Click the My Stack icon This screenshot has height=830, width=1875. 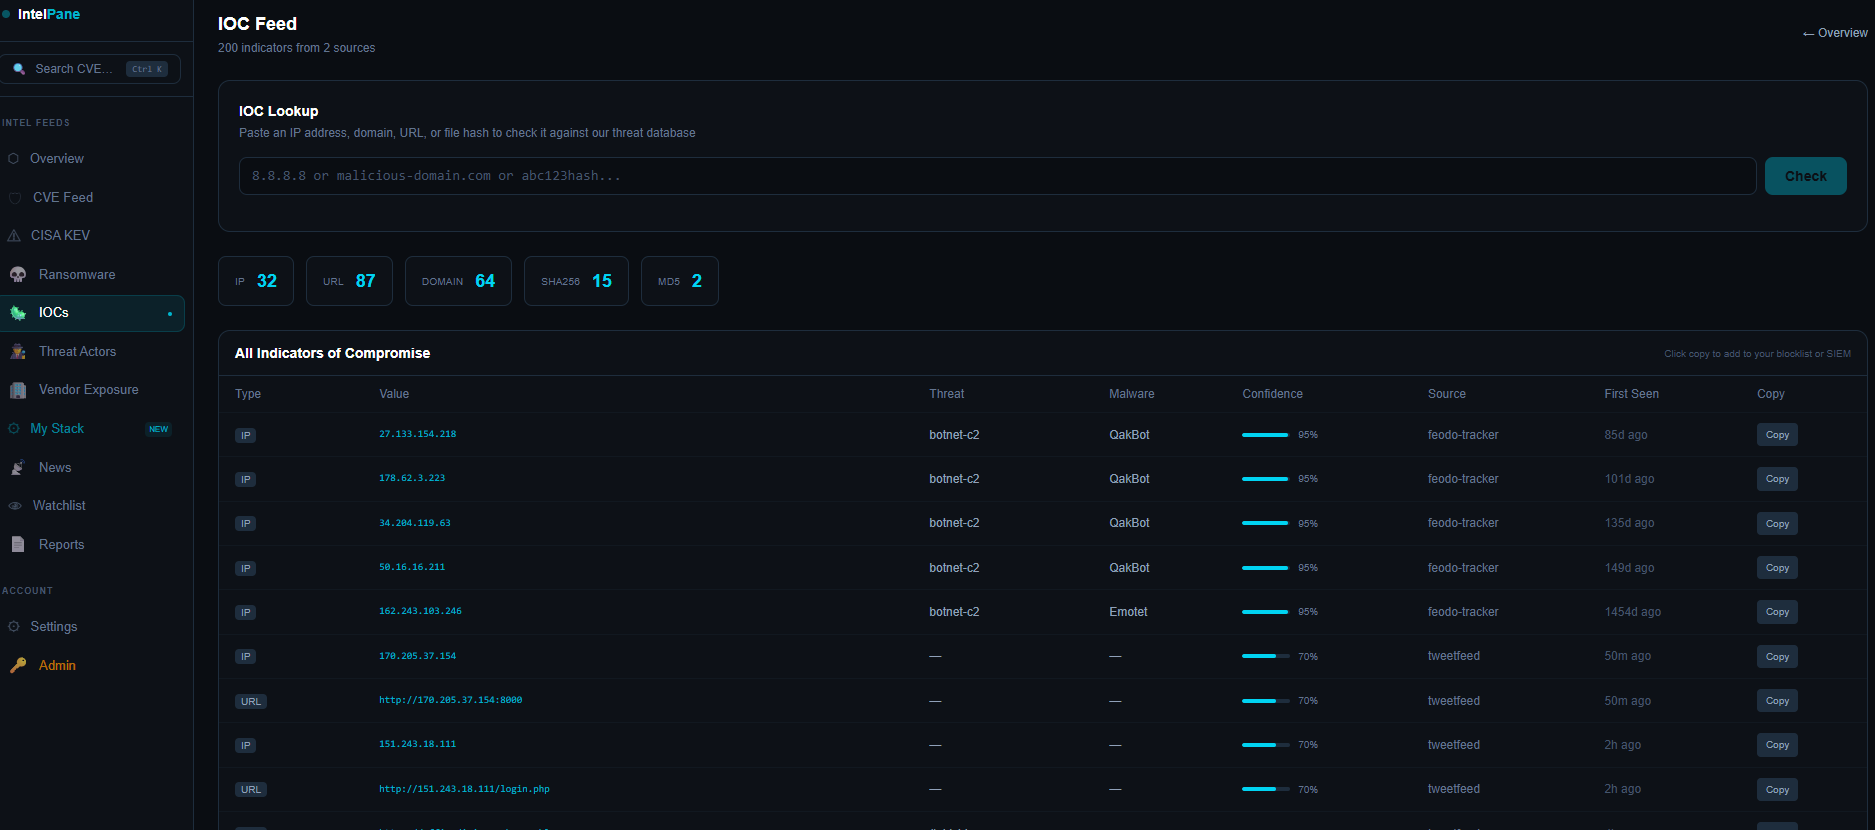click(14, 429)
